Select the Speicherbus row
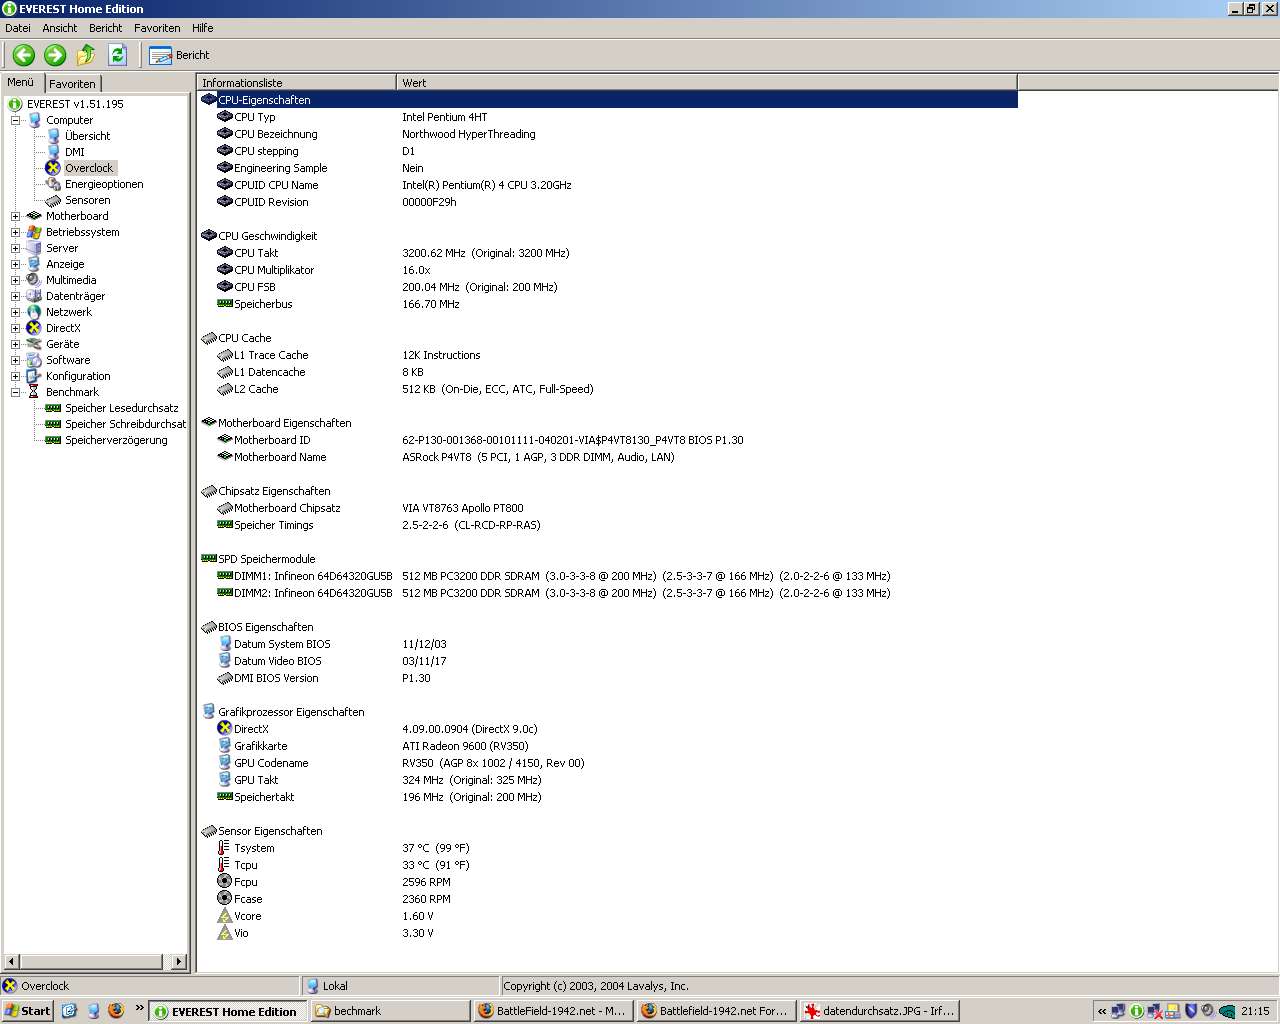 pyautogui.click(x=608, y=304)
